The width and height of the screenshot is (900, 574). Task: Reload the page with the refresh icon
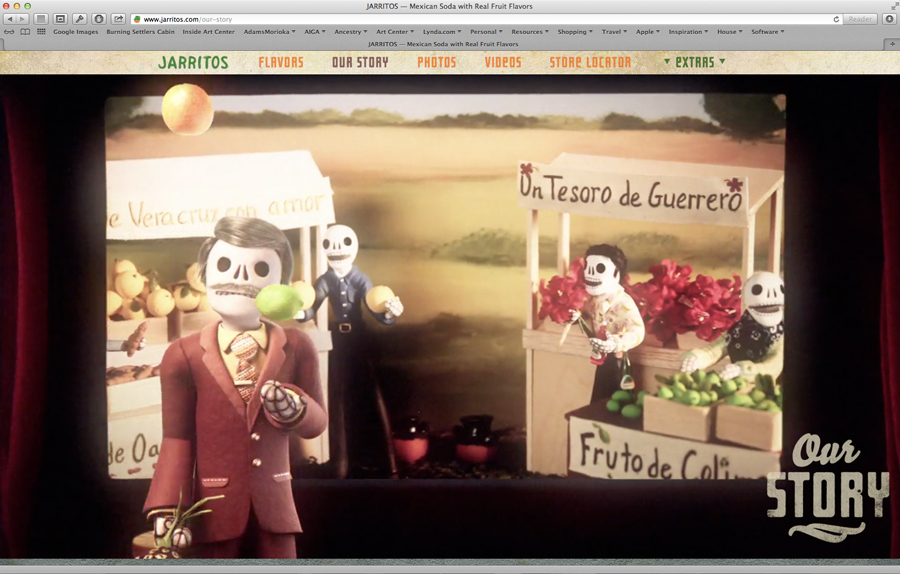(836, 19)
